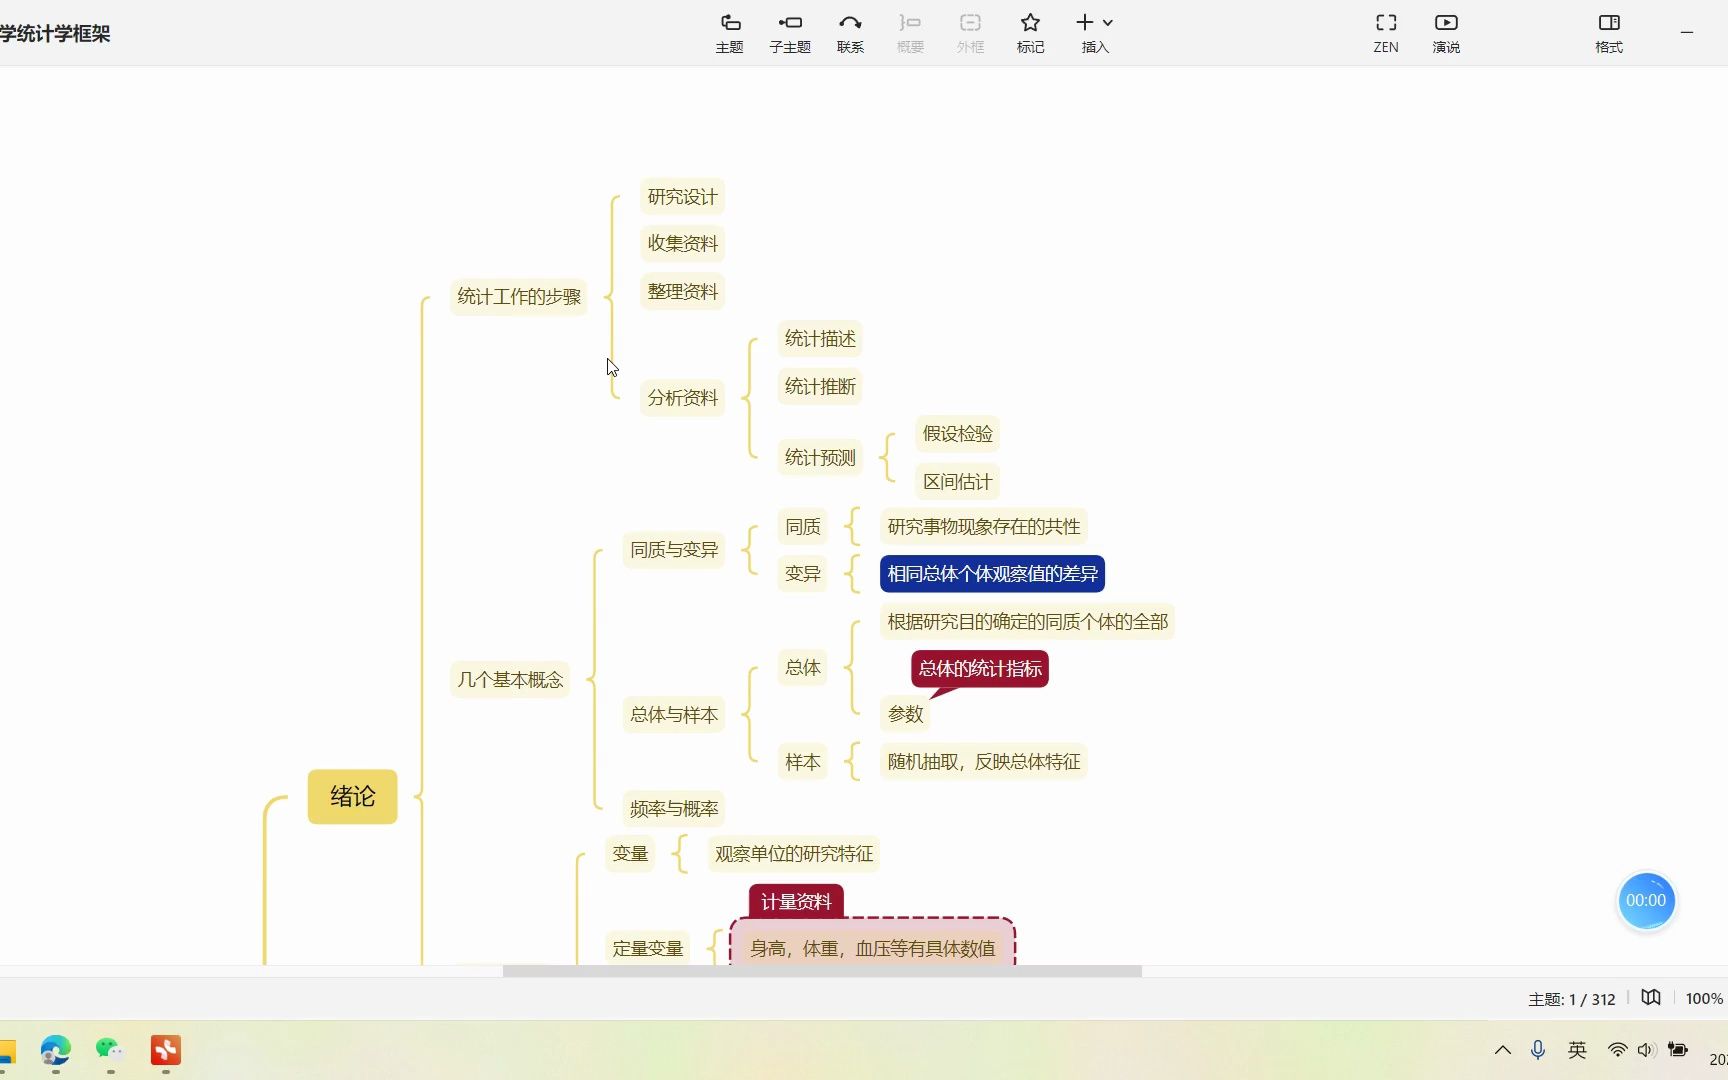Select the 几个基本概念 node
Screen dimensions: 1728x1080
(510, 679)
